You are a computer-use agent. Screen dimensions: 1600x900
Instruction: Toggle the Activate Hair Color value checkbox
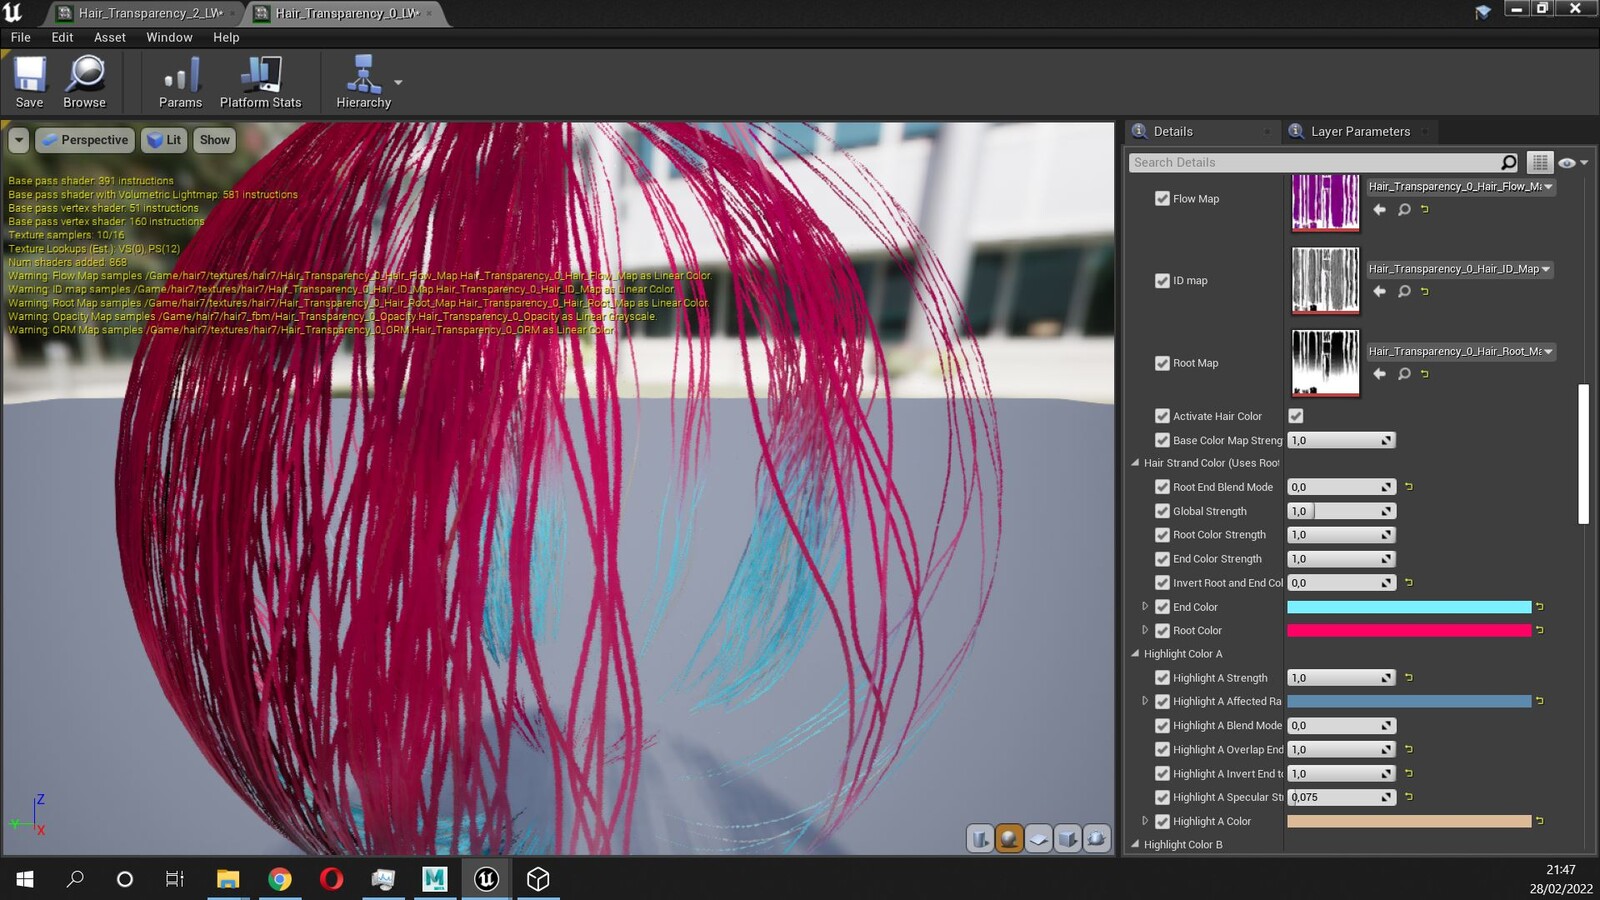1296,416
